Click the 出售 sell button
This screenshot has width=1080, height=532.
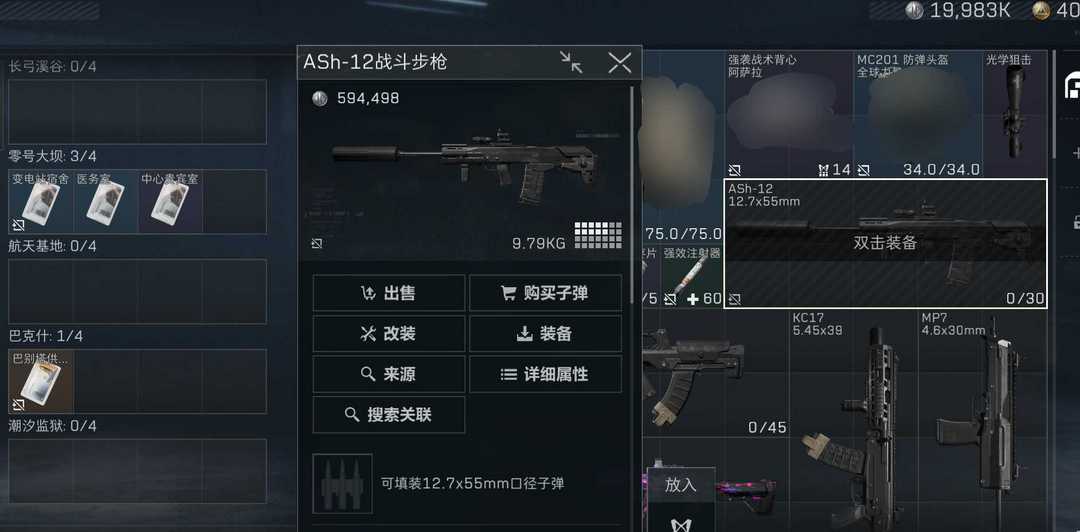[388, 293]
